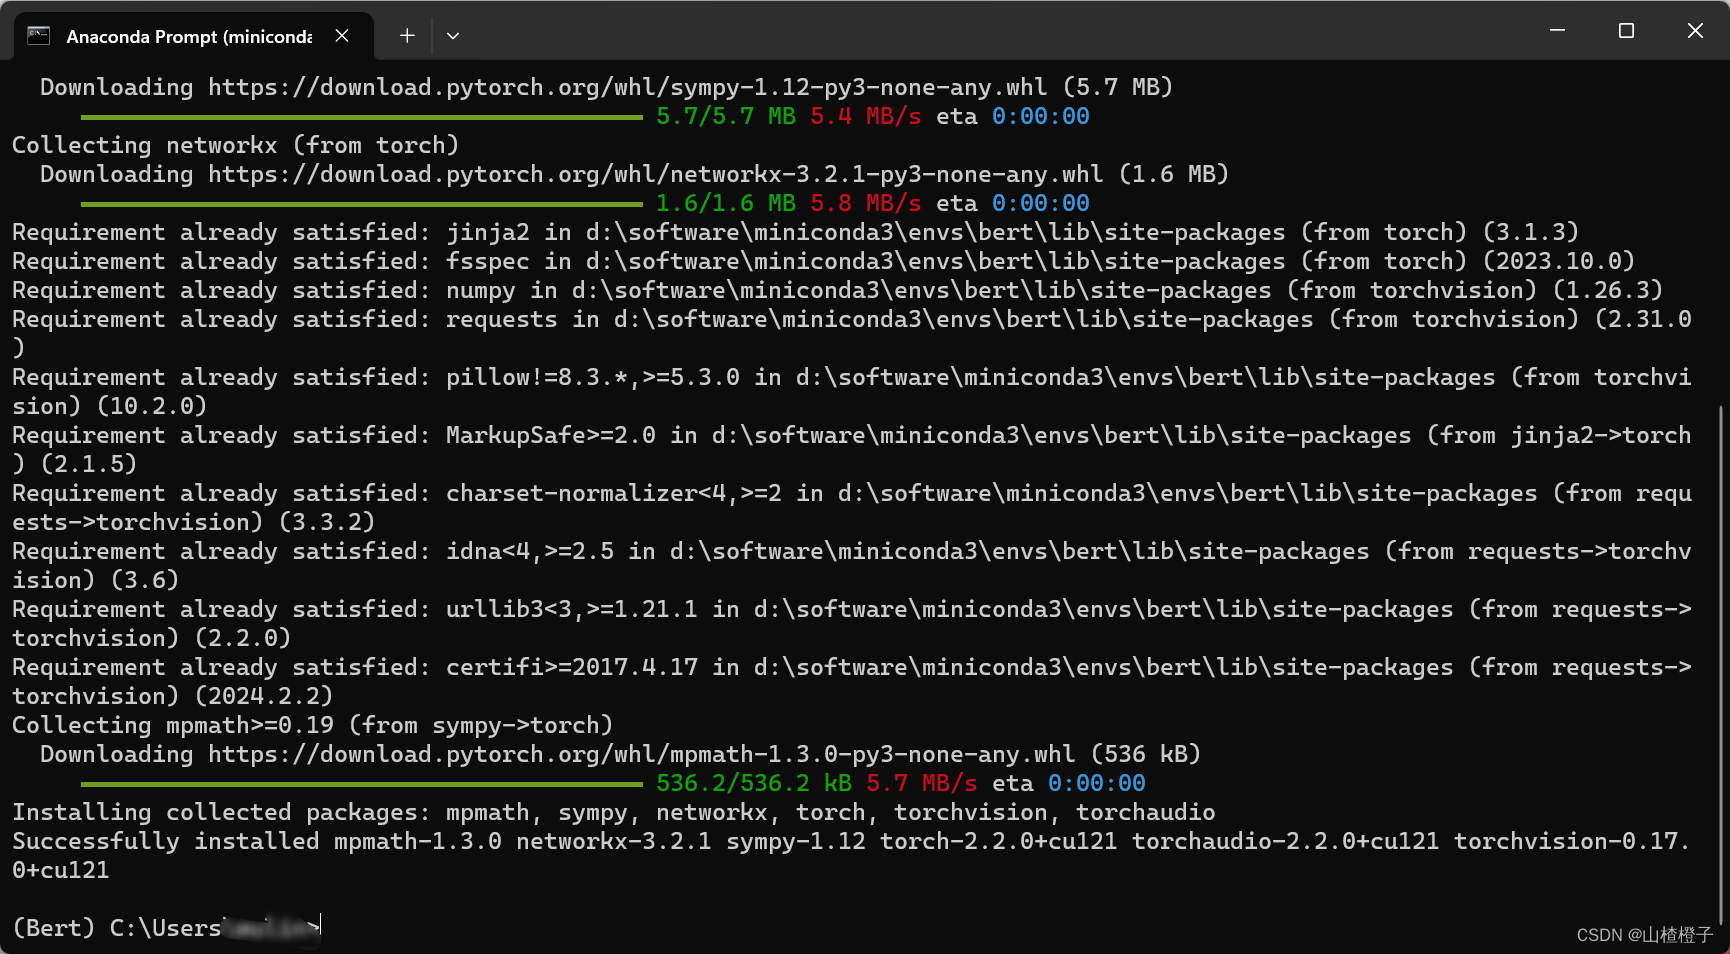The width and height of the screenshot is (1730, 954).
Task: Click the 5.7/5.7 MB sympy progress bar
Action: point(361,117)
